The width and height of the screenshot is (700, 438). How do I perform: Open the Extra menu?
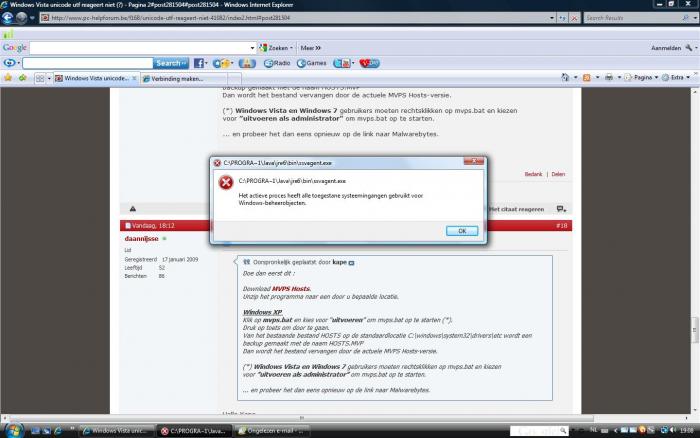click(676, 77)
